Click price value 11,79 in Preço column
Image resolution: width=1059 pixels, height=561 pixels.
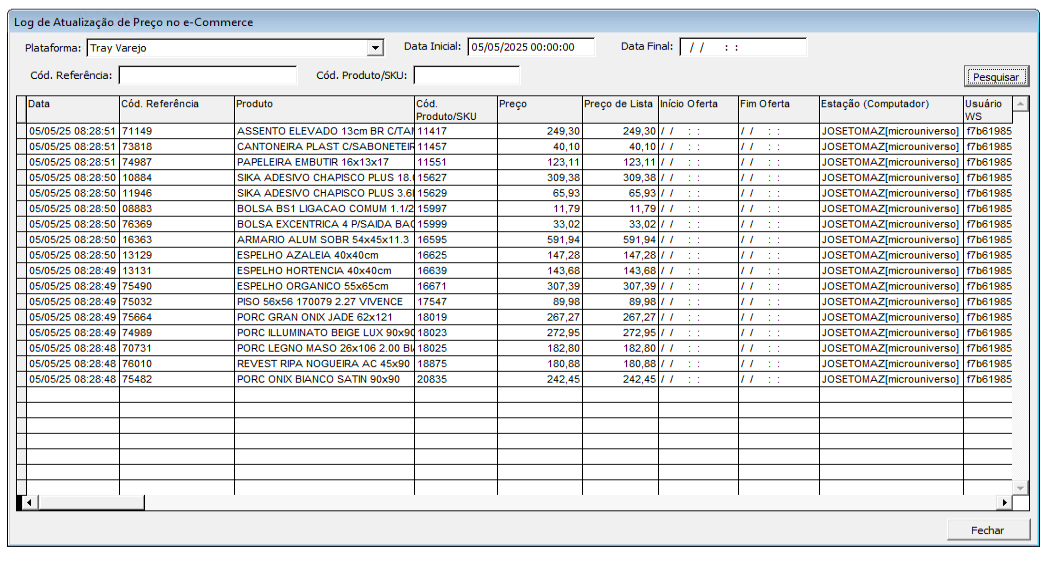pos(540,209)
